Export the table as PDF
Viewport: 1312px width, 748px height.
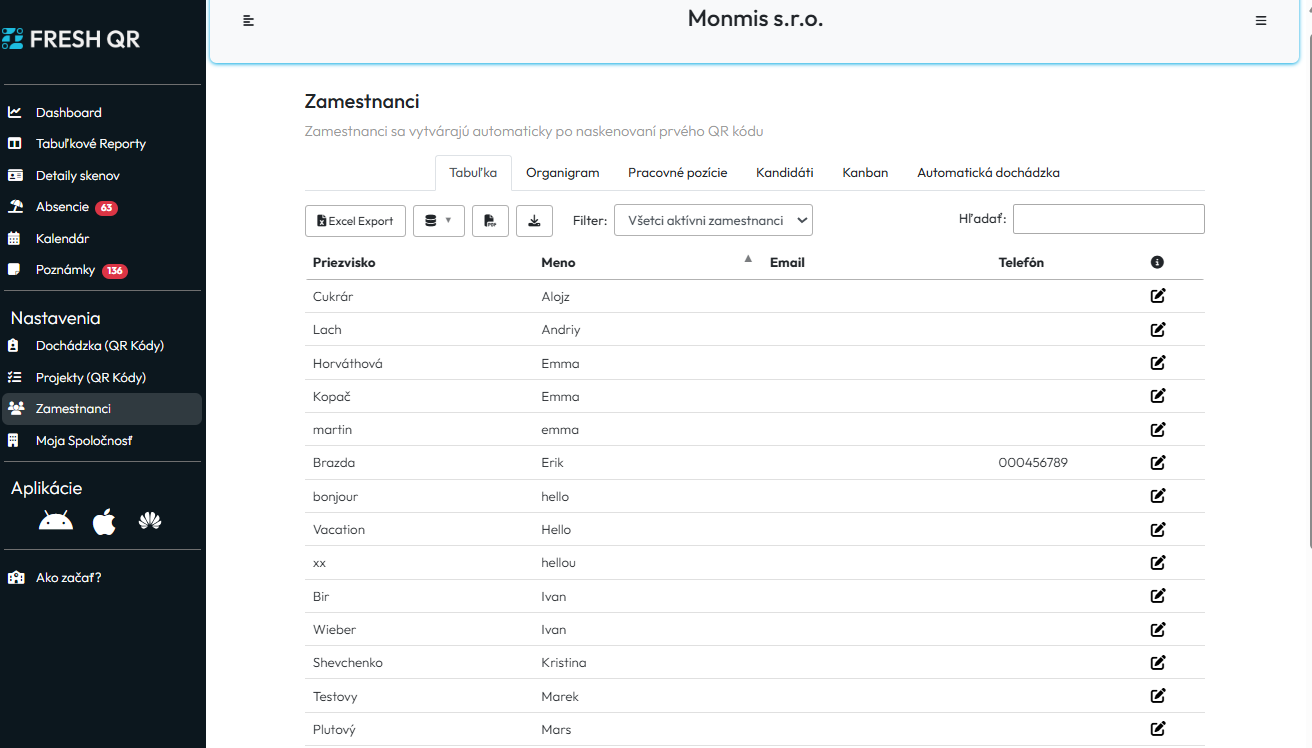click(x=490, y=221)
